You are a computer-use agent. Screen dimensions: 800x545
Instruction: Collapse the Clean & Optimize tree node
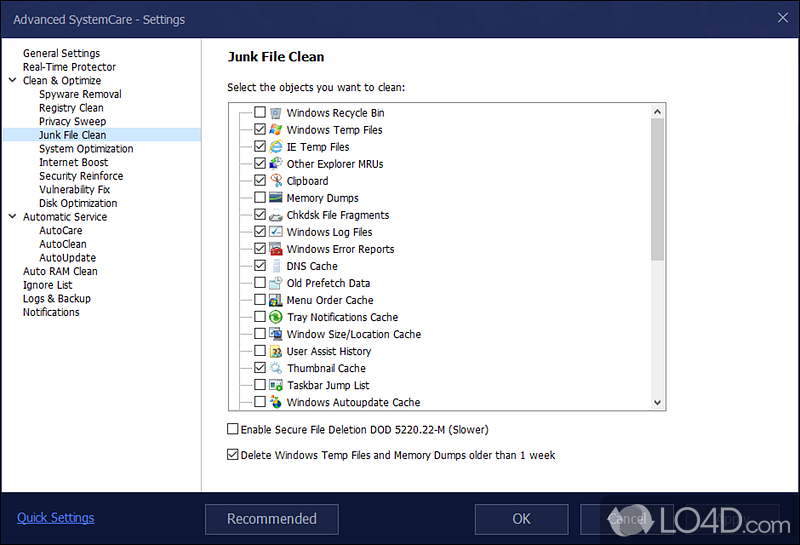[x=13, y=81]
